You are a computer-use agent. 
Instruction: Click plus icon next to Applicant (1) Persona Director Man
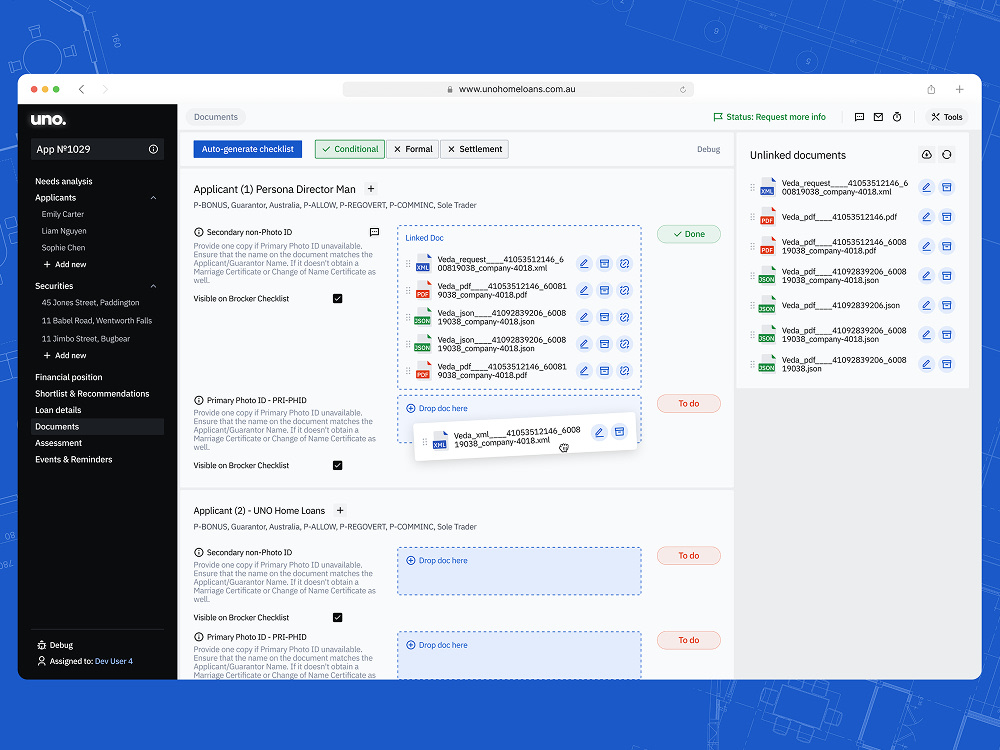tap(371, 189)
